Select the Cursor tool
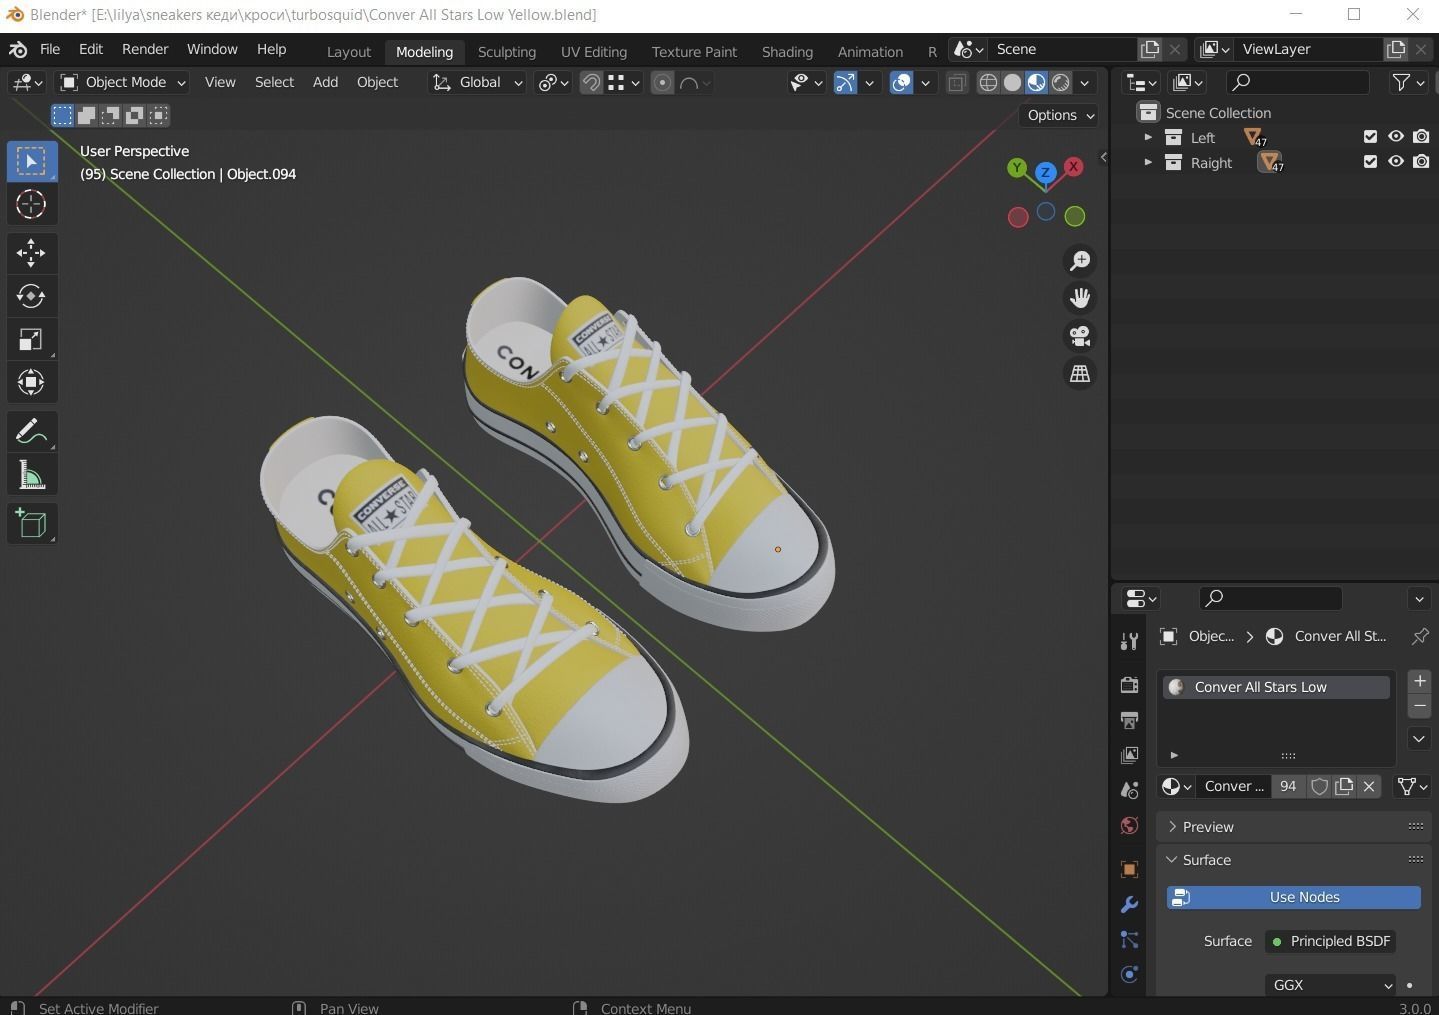 coord(31,204)
